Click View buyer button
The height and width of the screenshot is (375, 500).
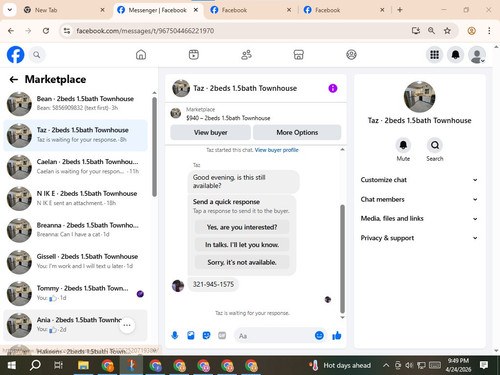tap(211, 132)
